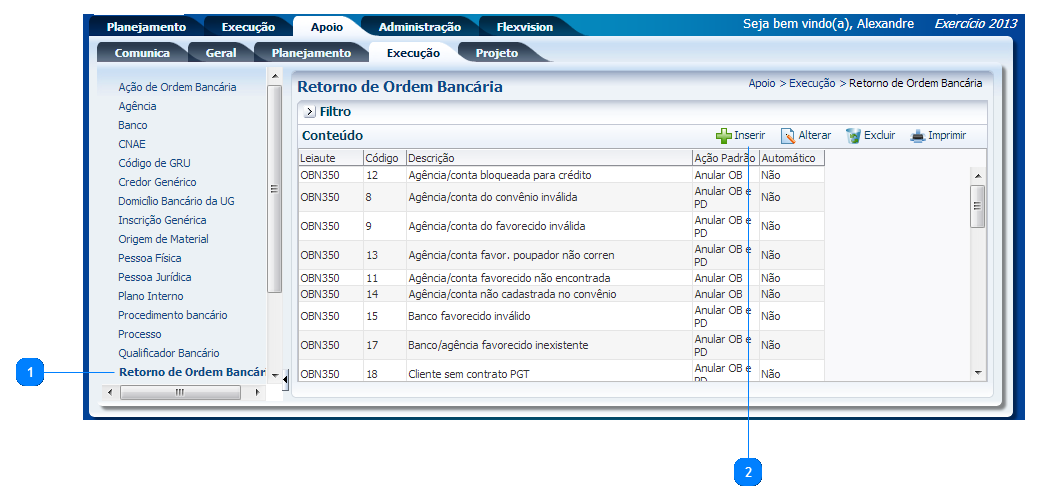This screenshot has width=1043, height=494.
Task: Select the Comunica sub-tab
Action: pyautogui.click(x=141, y=53)
